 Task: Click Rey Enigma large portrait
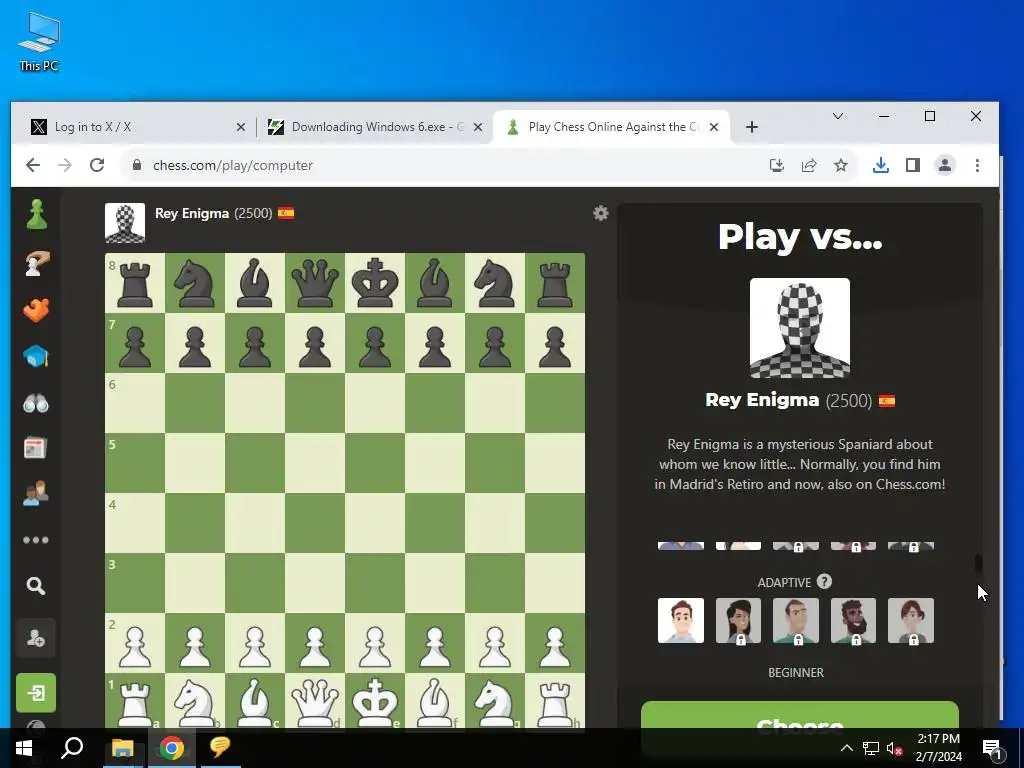pos(799,328)
